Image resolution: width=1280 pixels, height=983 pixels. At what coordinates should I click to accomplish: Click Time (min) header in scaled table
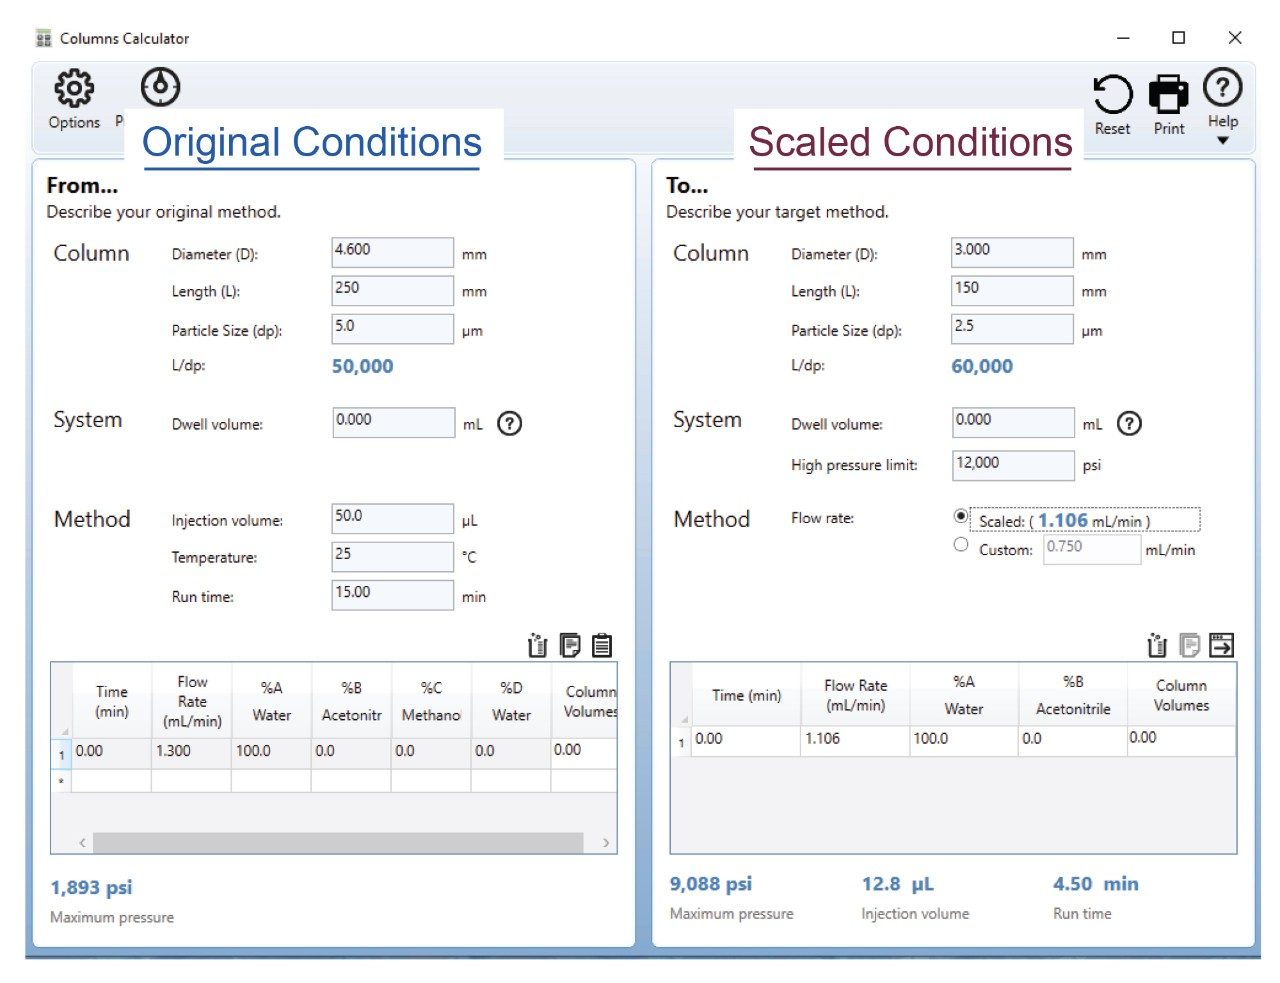tap(746, 695)
